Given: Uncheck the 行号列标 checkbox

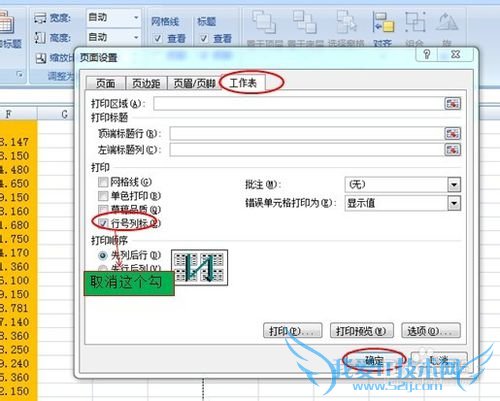Looking at the screenshot, I should coord(103,223).
